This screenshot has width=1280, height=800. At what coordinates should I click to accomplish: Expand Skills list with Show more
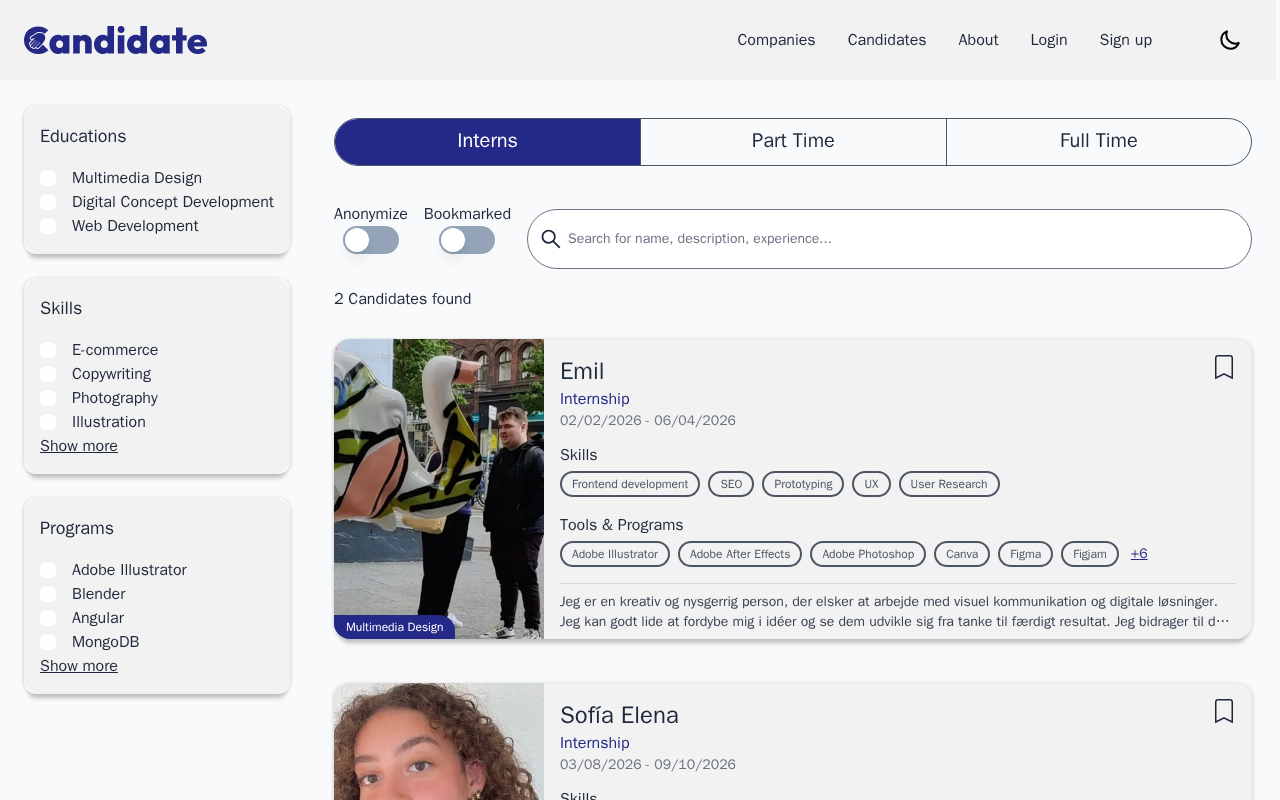point(79,446)
